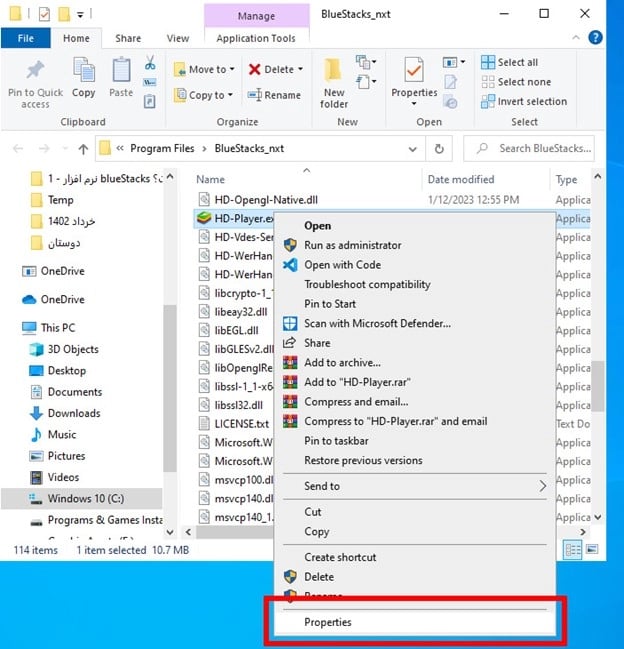Sort by Date modified column header

(x=461, y=180)
